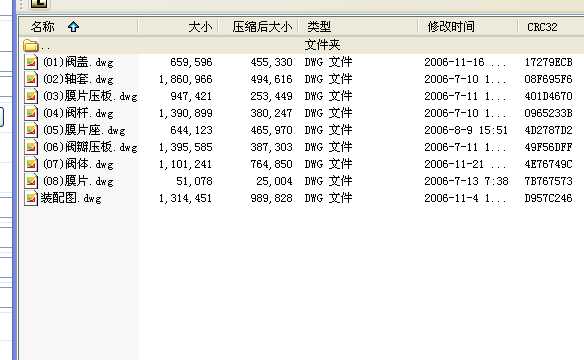
Task: Click compressed size 465,970
Action: (271, 130)
